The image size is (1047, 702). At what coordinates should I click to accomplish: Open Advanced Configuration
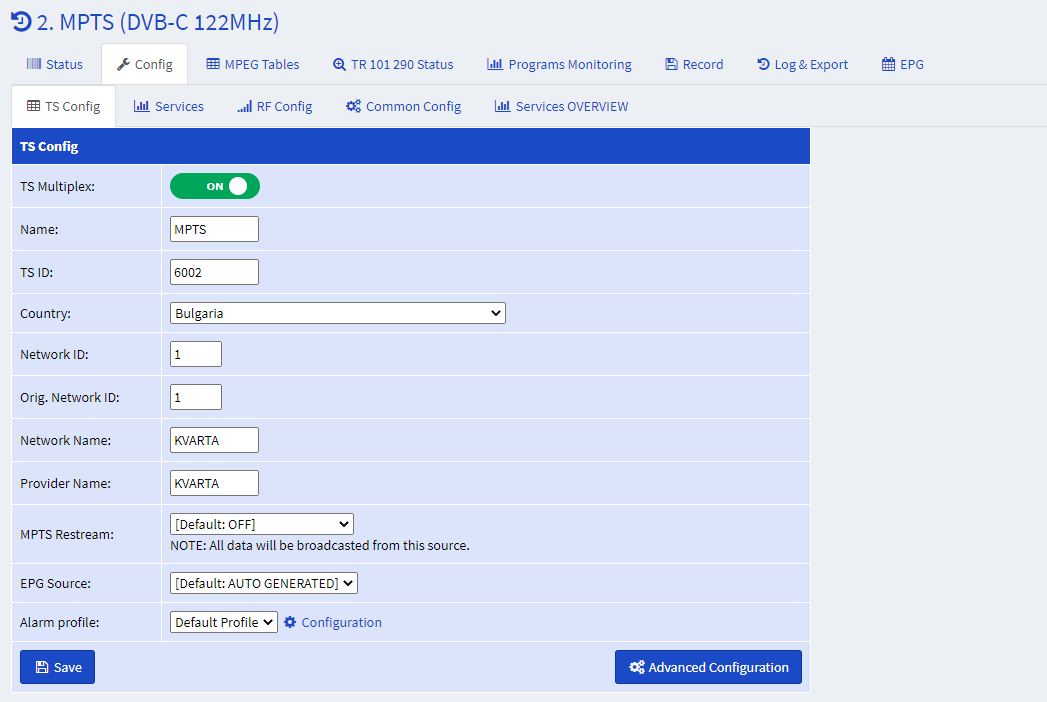(708, 667)
